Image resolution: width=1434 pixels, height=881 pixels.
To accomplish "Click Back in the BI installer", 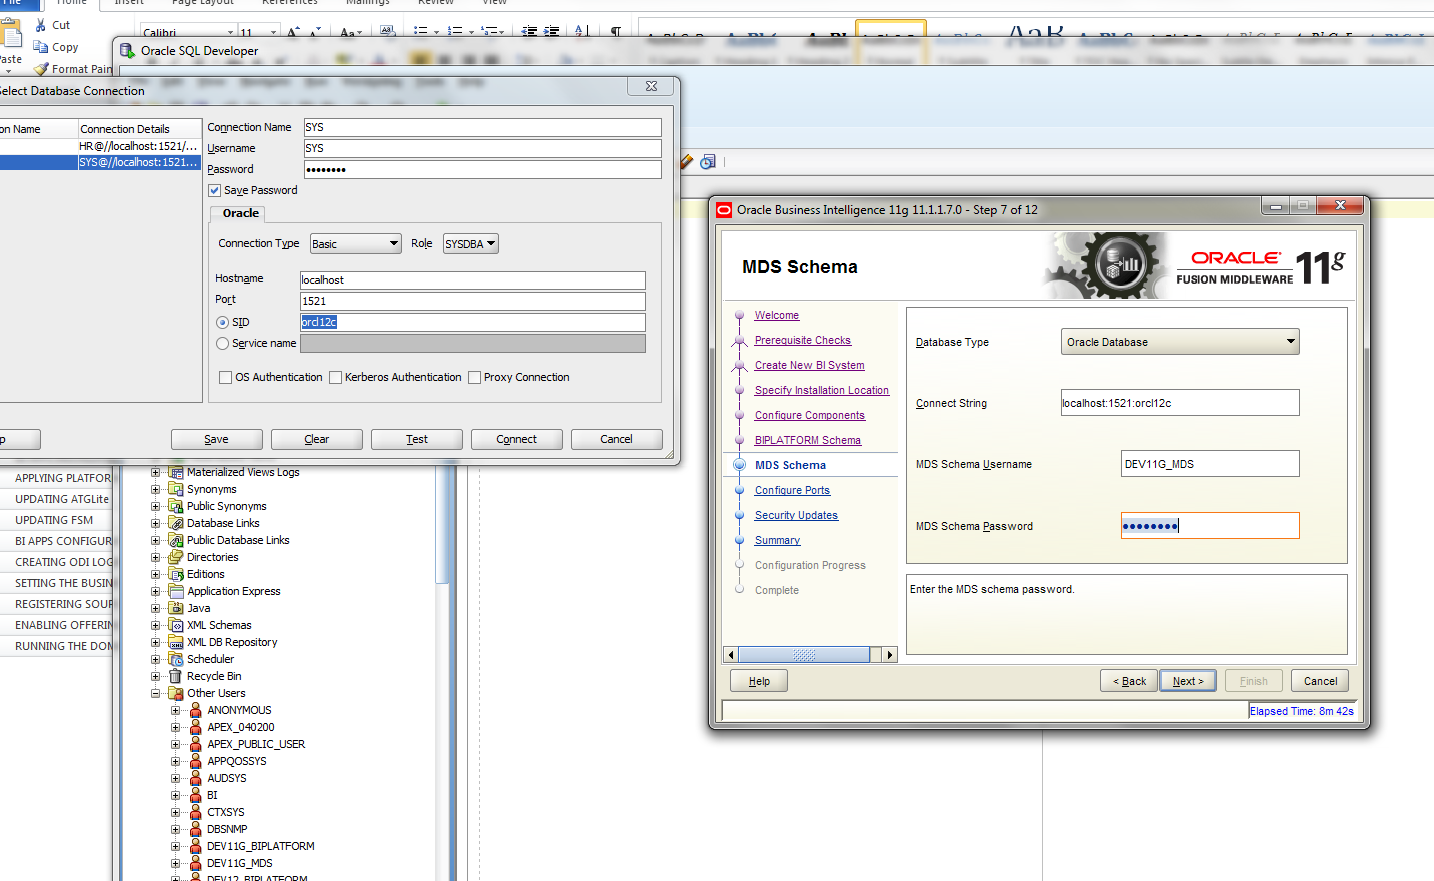I will [1129, 681].
